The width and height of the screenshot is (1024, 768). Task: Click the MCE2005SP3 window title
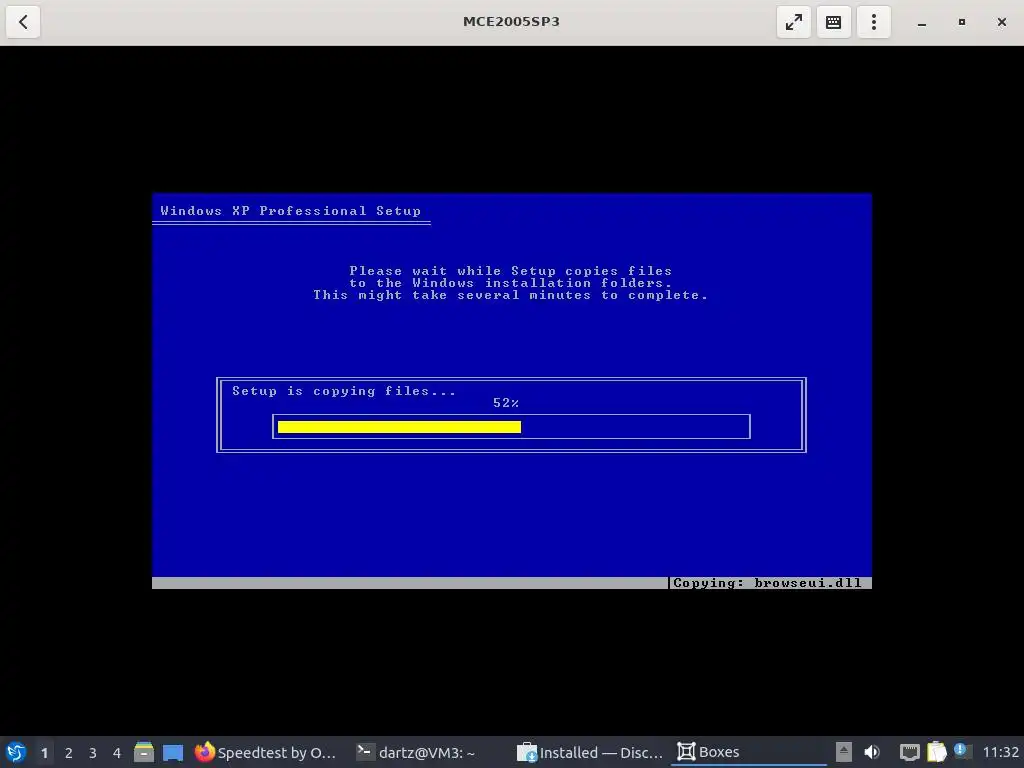pyautogui.click(x=511, y=22)
